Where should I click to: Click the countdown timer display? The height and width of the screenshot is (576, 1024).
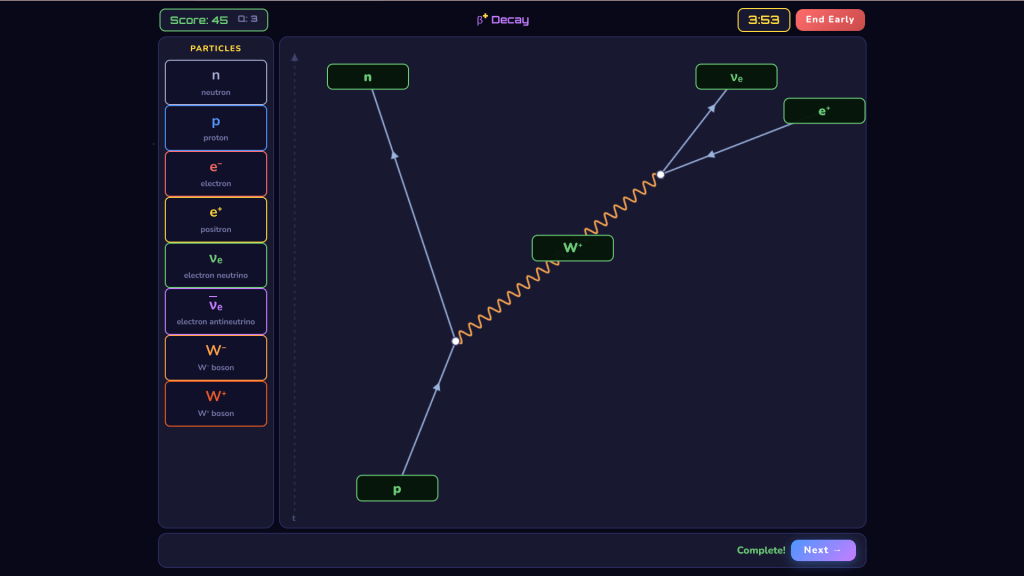pyautogui.click(x=764, y=20)
